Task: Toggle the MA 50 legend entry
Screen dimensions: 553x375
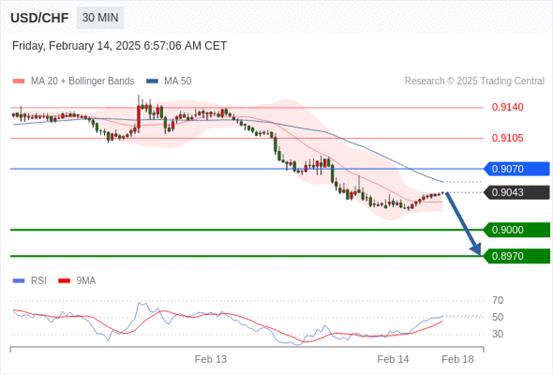Action: tap(169, 81)
